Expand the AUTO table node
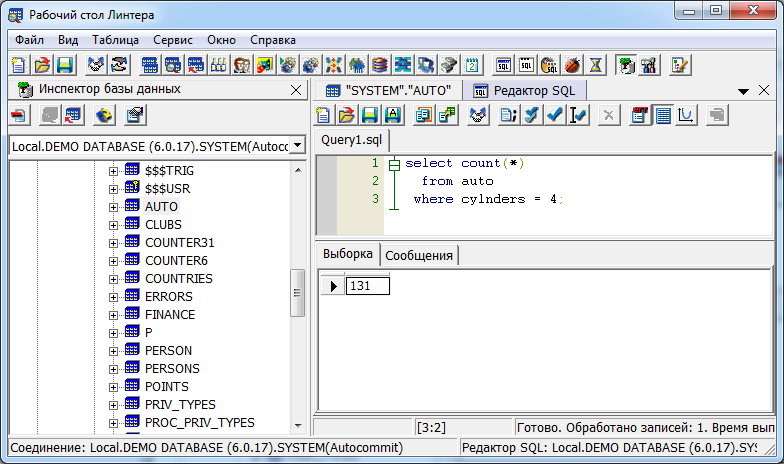784x464 pixels. click(x=114, y=206)
